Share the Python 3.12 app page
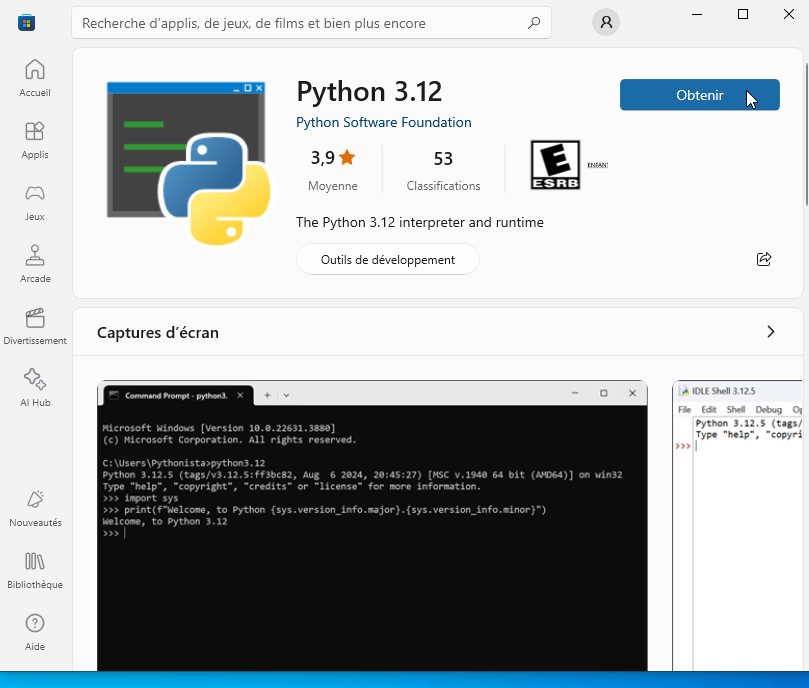 coord(764,259)
